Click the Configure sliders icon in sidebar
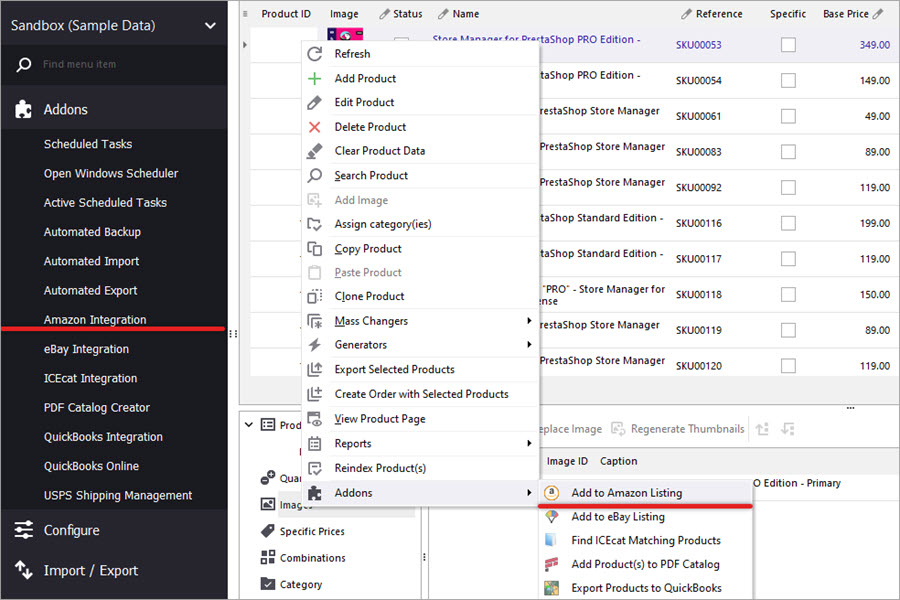The height and width of the screenshot is (600, 900). [24, 530]
